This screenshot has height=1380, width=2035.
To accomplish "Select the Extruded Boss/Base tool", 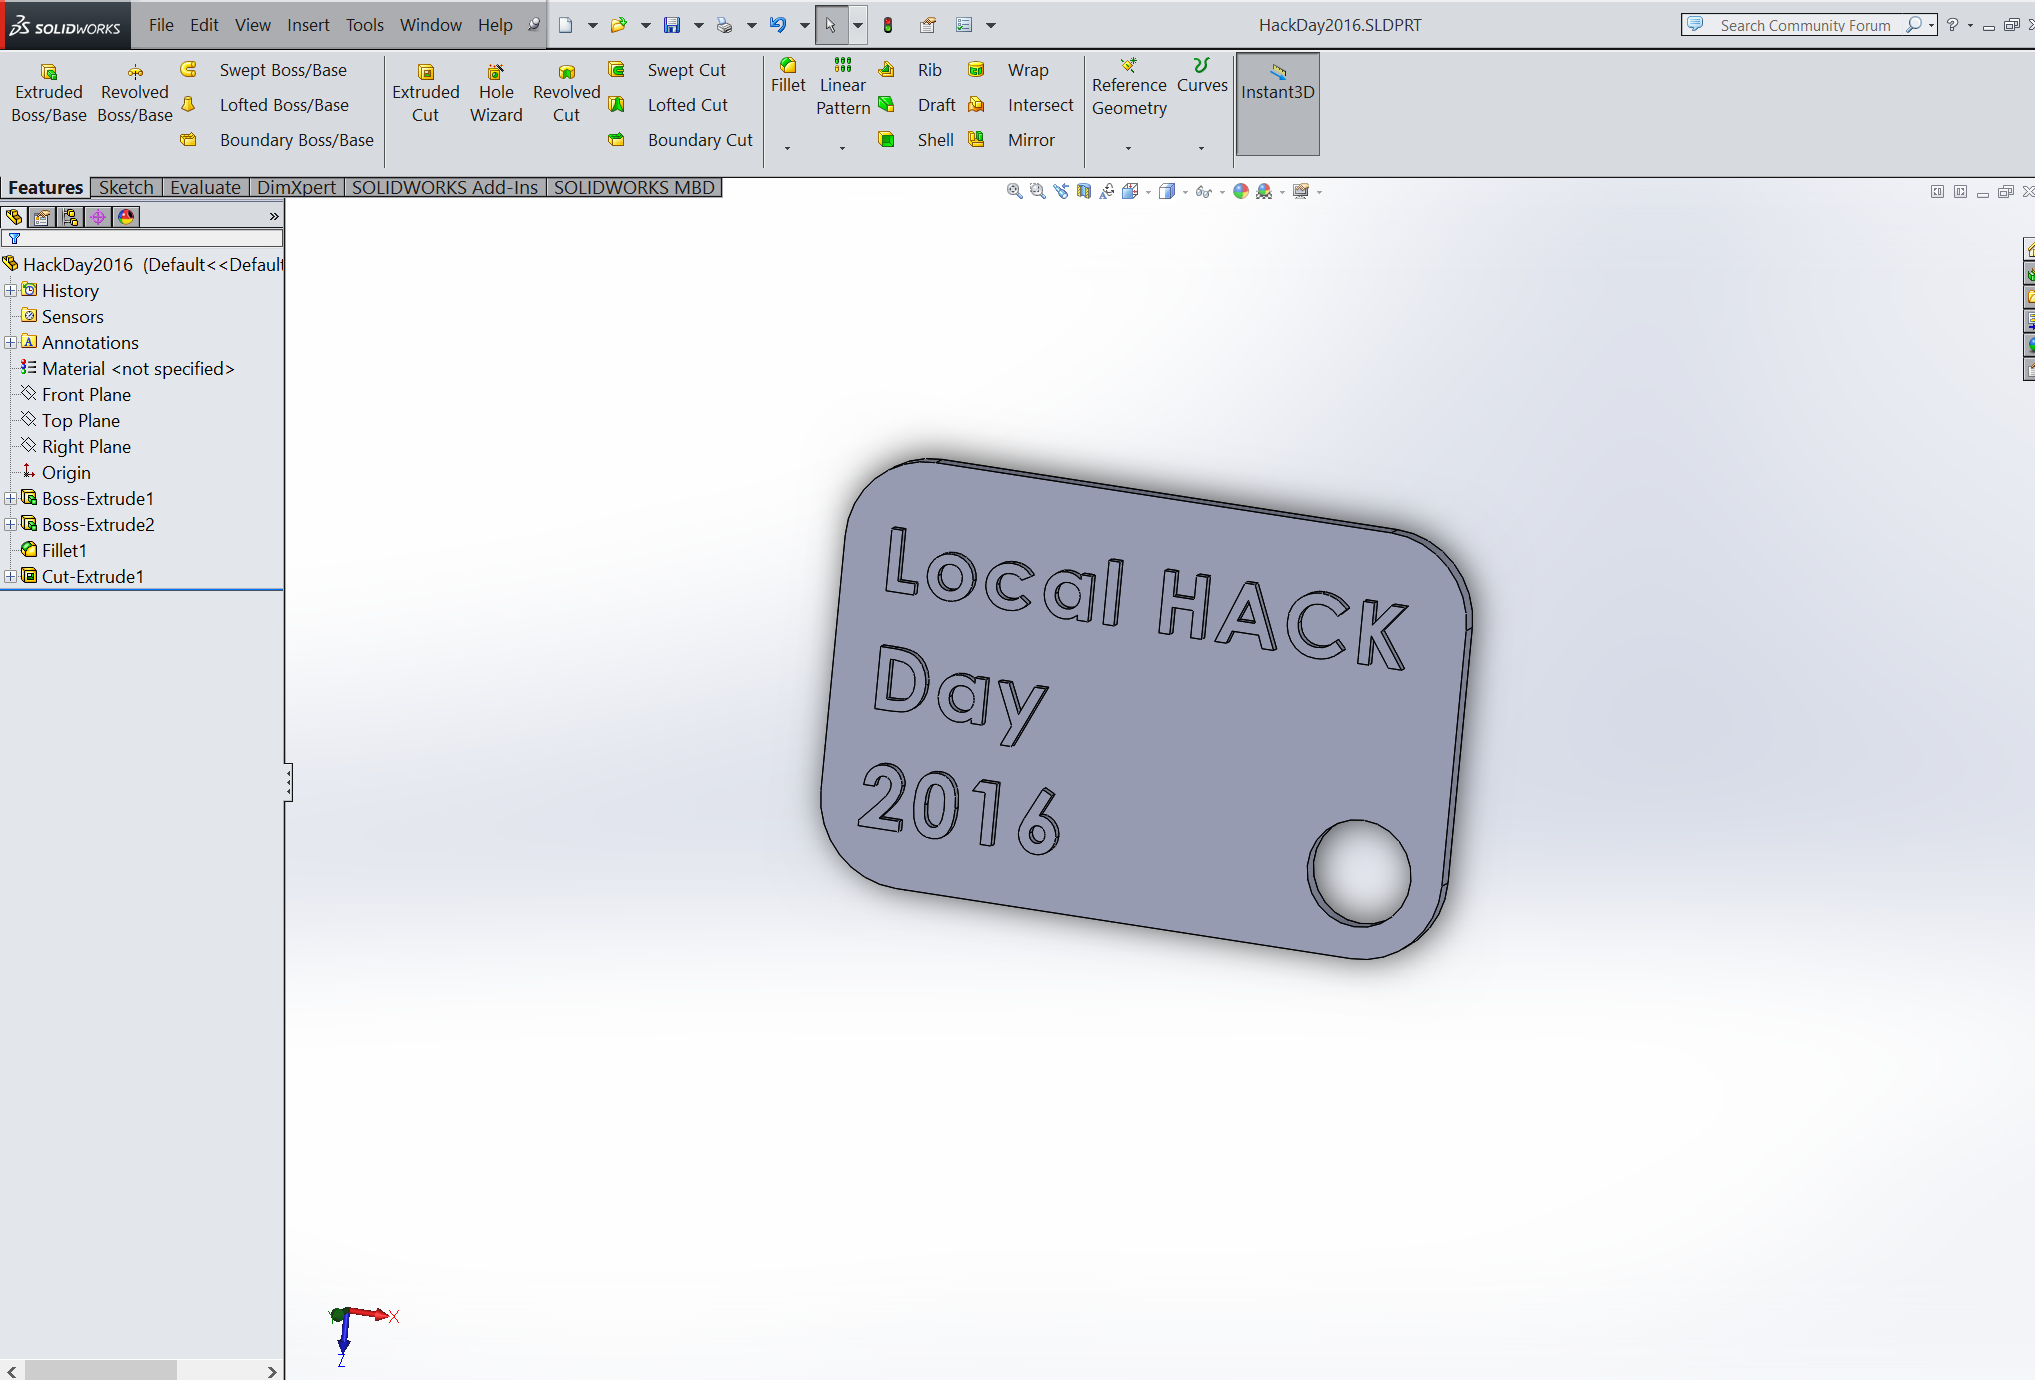I will pos(47,92).
